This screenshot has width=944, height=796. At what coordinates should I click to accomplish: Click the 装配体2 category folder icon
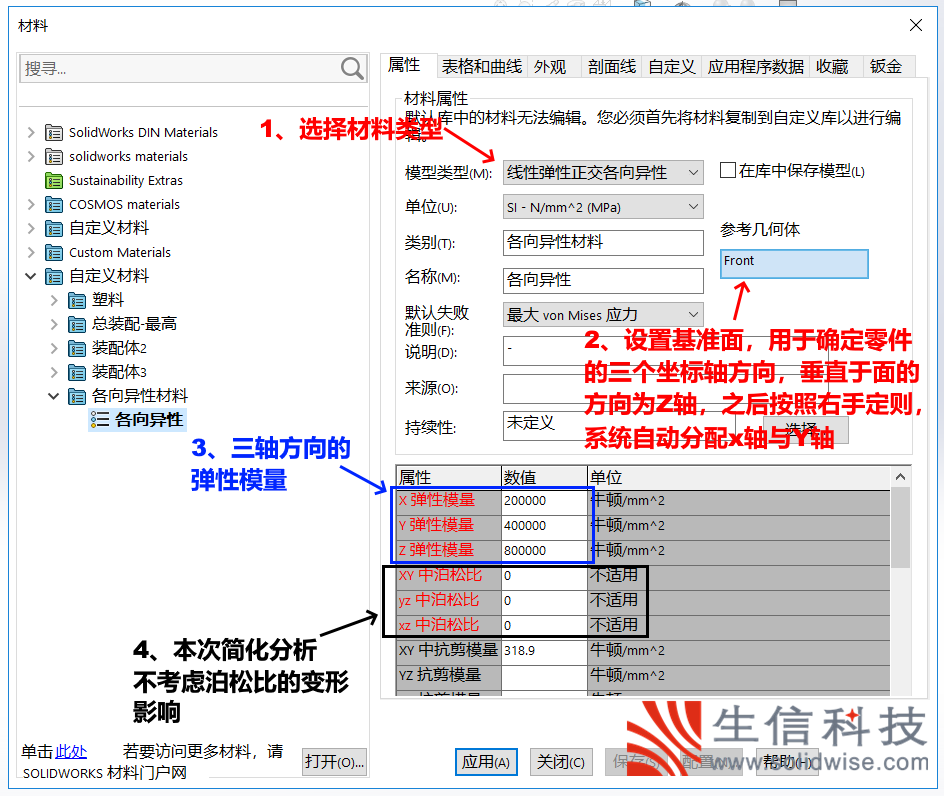[x=77, y=349]
